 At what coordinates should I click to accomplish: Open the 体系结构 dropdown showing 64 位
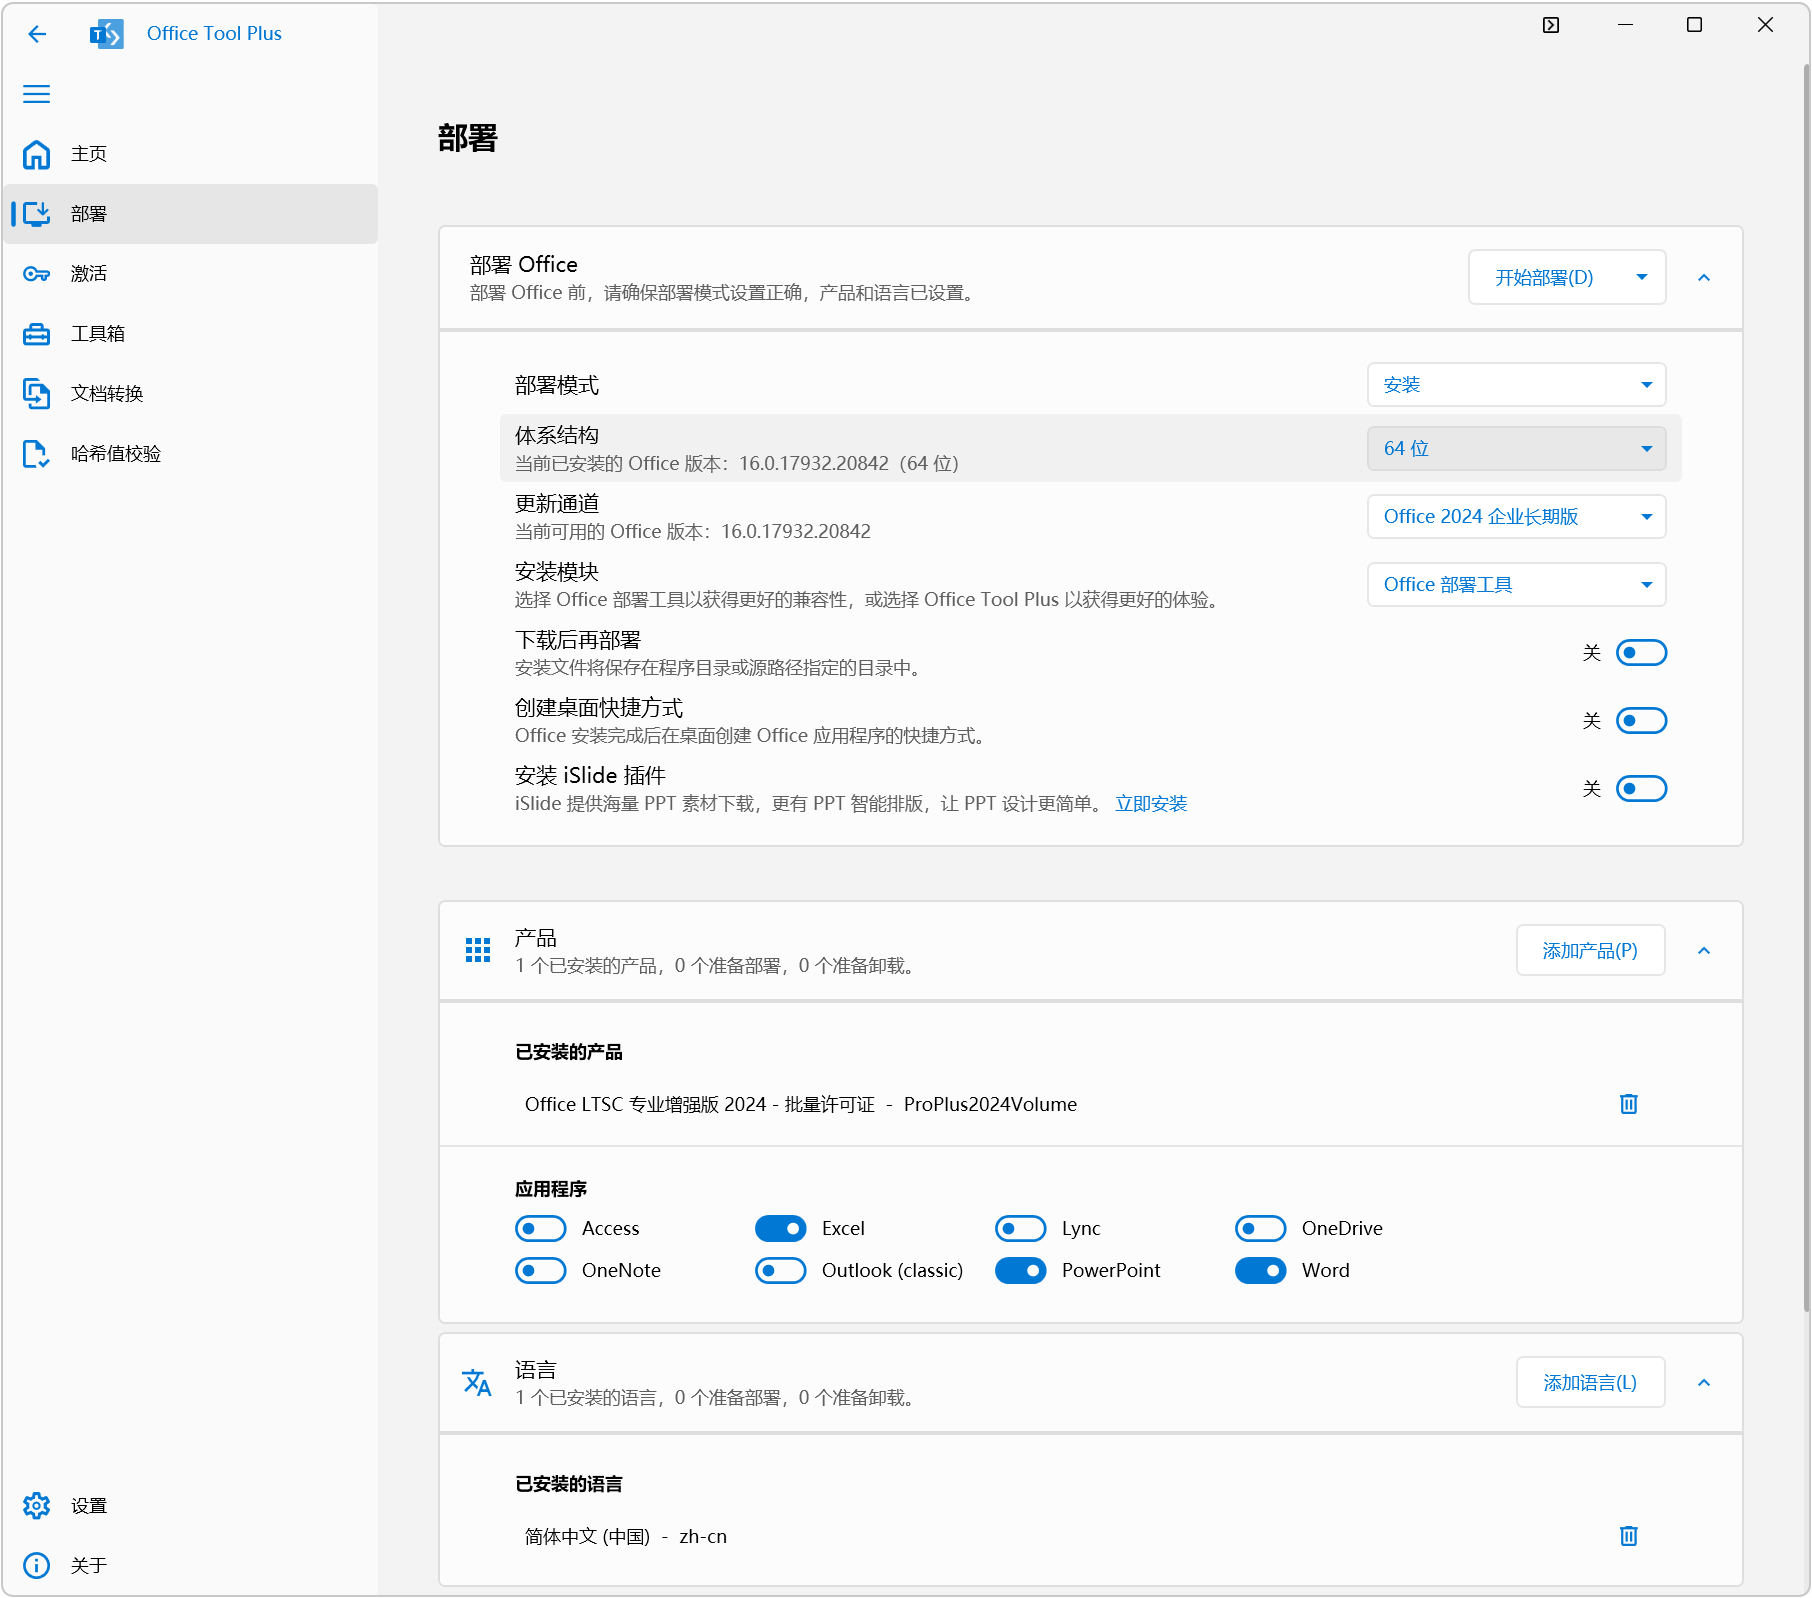pyautogui.click(x=1517, y=449)
